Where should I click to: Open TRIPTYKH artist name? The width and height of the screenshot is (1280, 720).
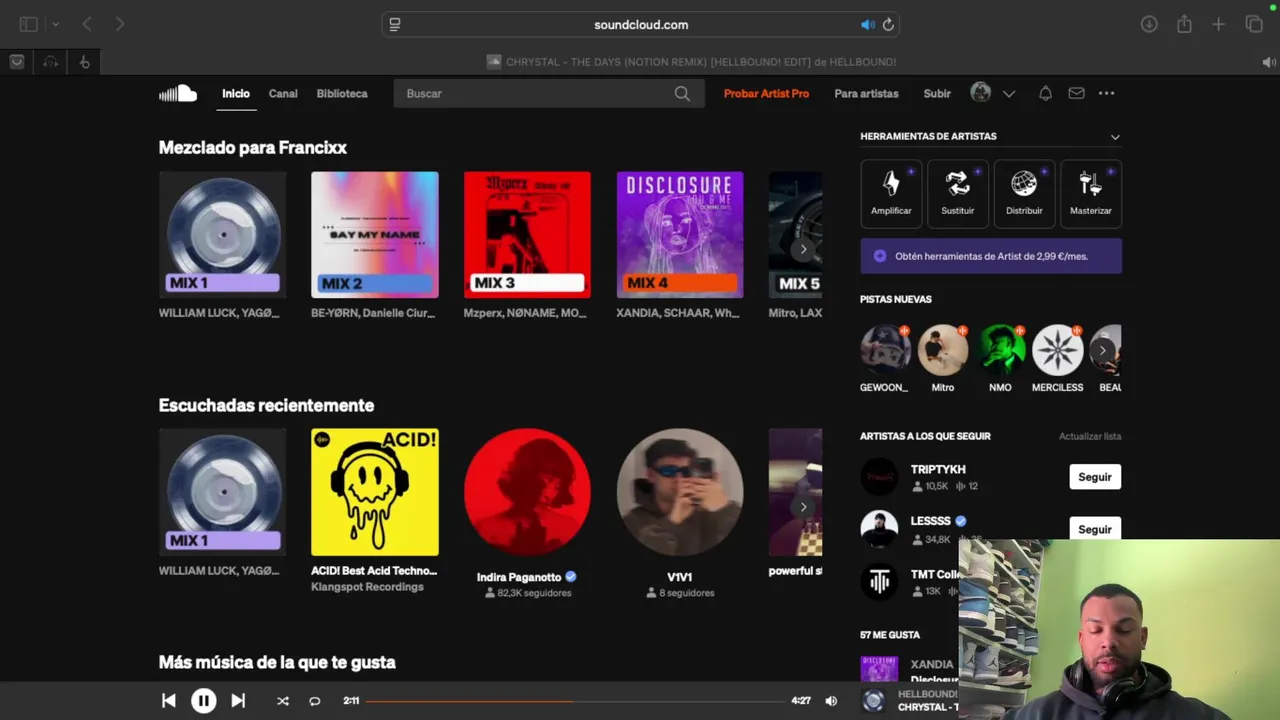point(938,469)
